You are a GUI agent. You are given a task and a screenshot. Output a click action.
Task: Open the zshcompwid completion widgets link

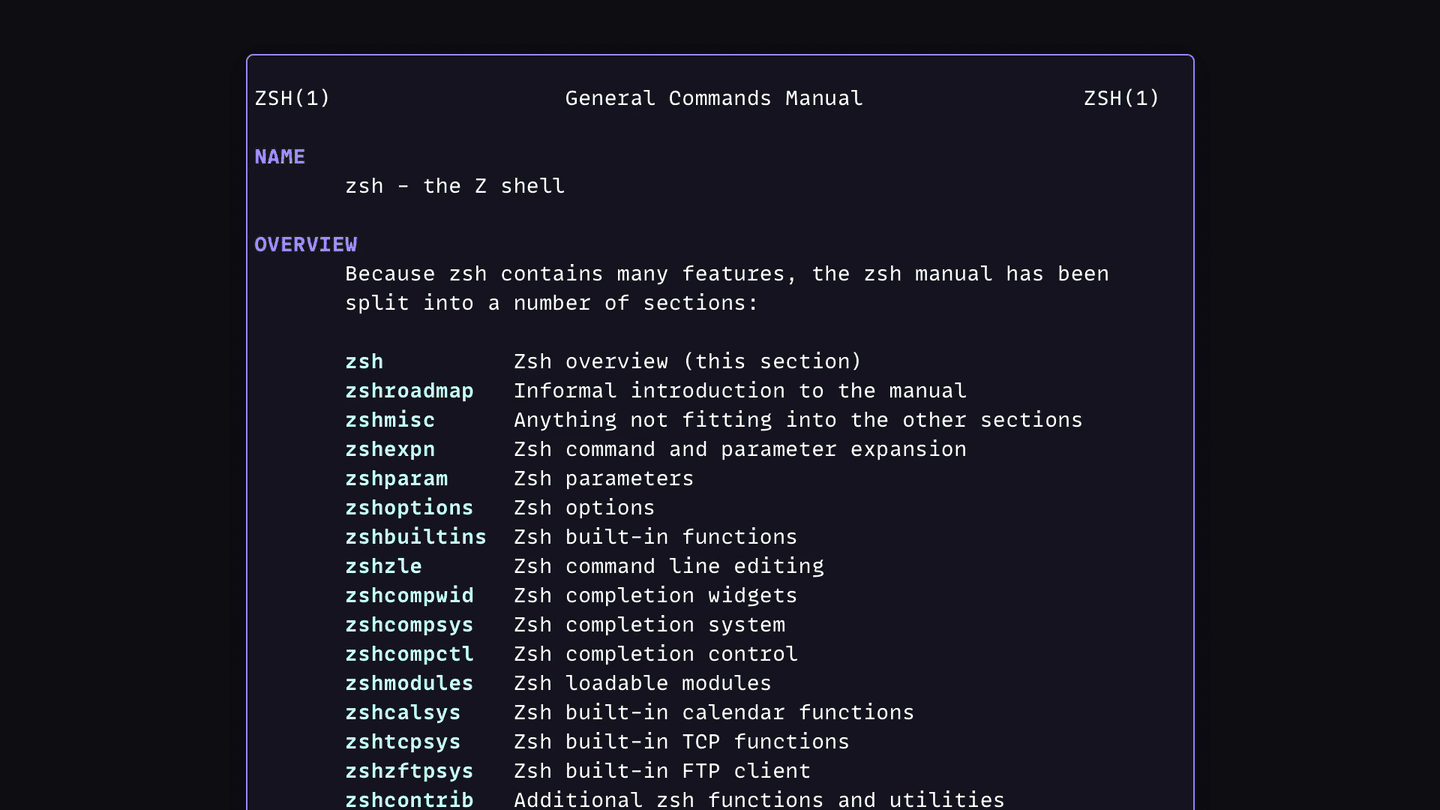point(409,595)
